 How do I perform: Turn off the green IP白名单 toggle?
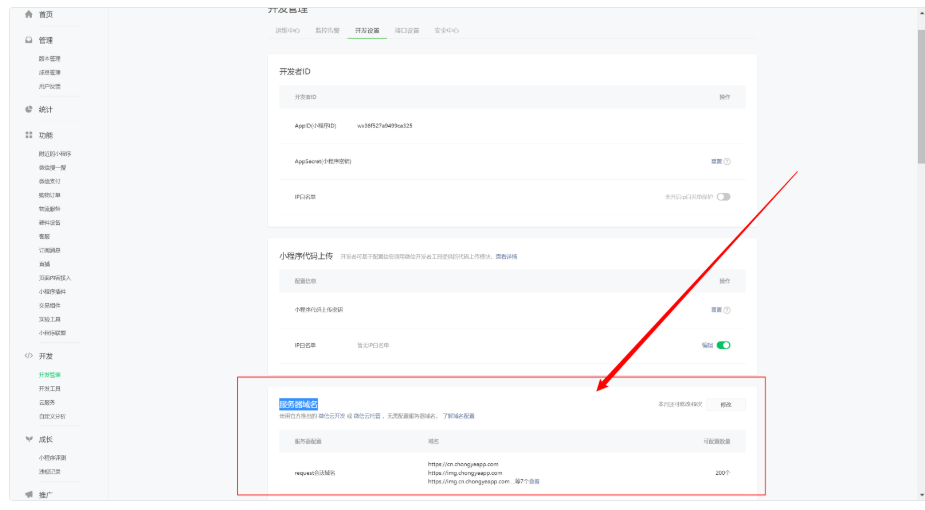[x=723, y=346]
